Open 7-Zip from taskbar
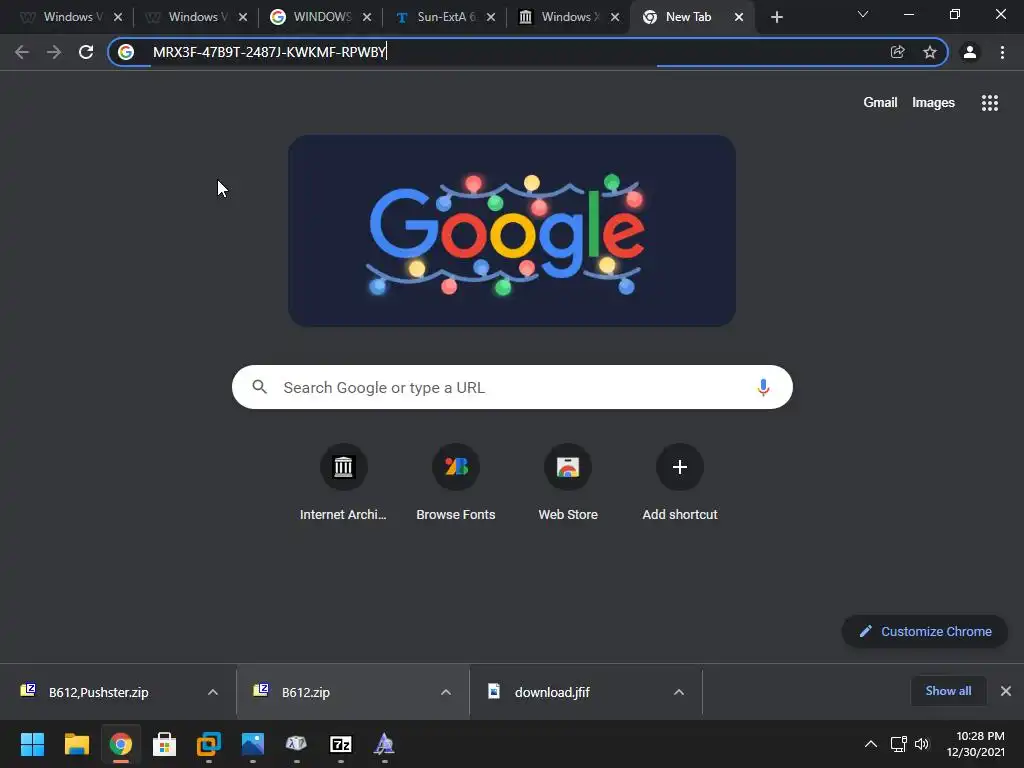1024x768 pixels. coord(341,744)
